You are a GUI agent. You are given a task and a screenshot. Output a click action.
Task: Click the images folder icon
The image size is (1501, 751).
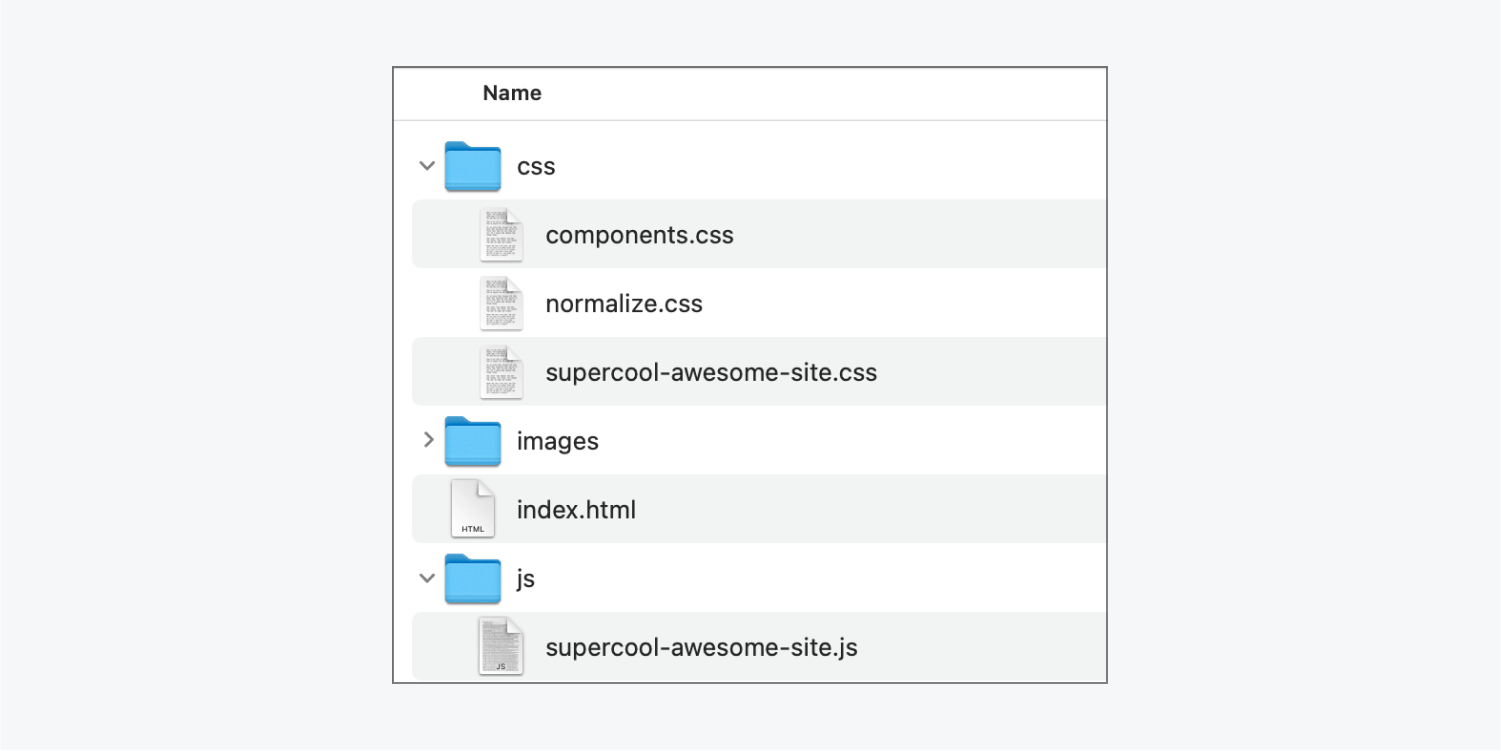click(x=473, y=441)
